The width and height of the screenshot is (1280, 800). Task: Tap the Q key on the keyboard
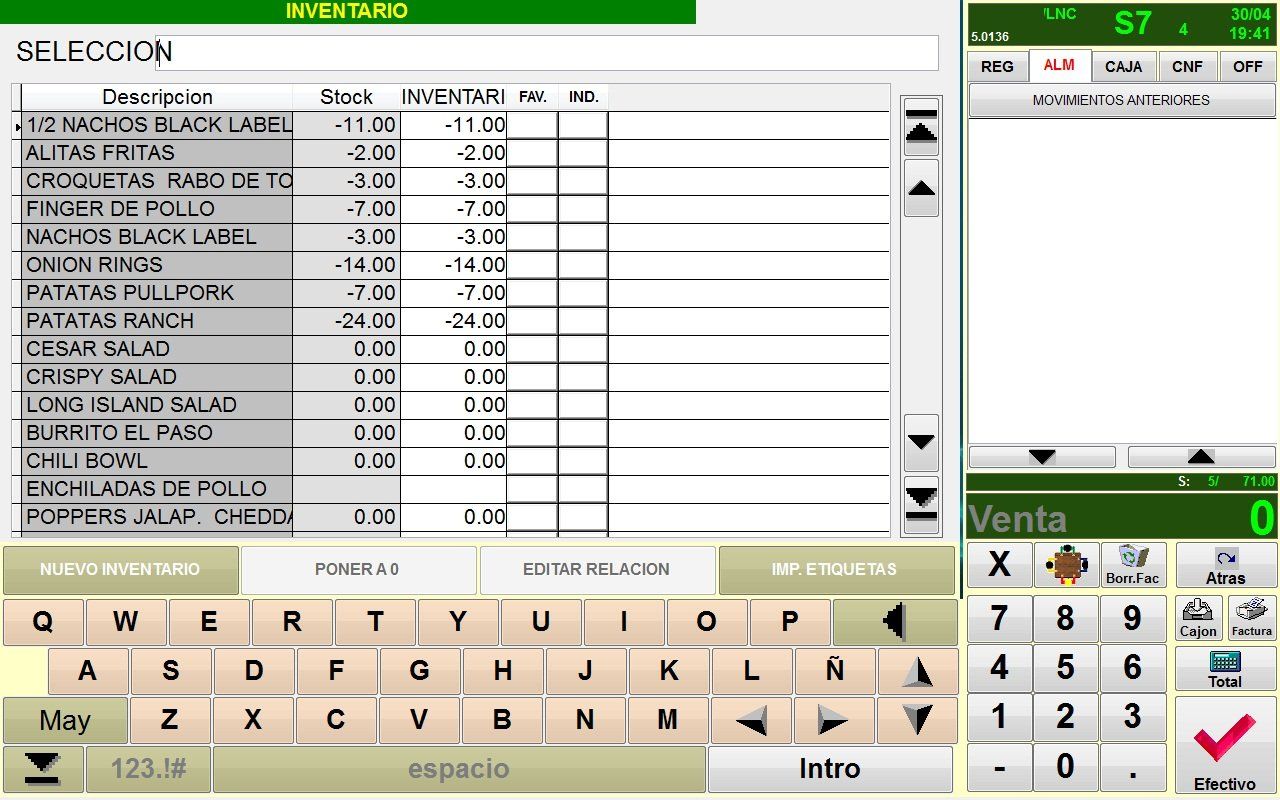point(43,622)
